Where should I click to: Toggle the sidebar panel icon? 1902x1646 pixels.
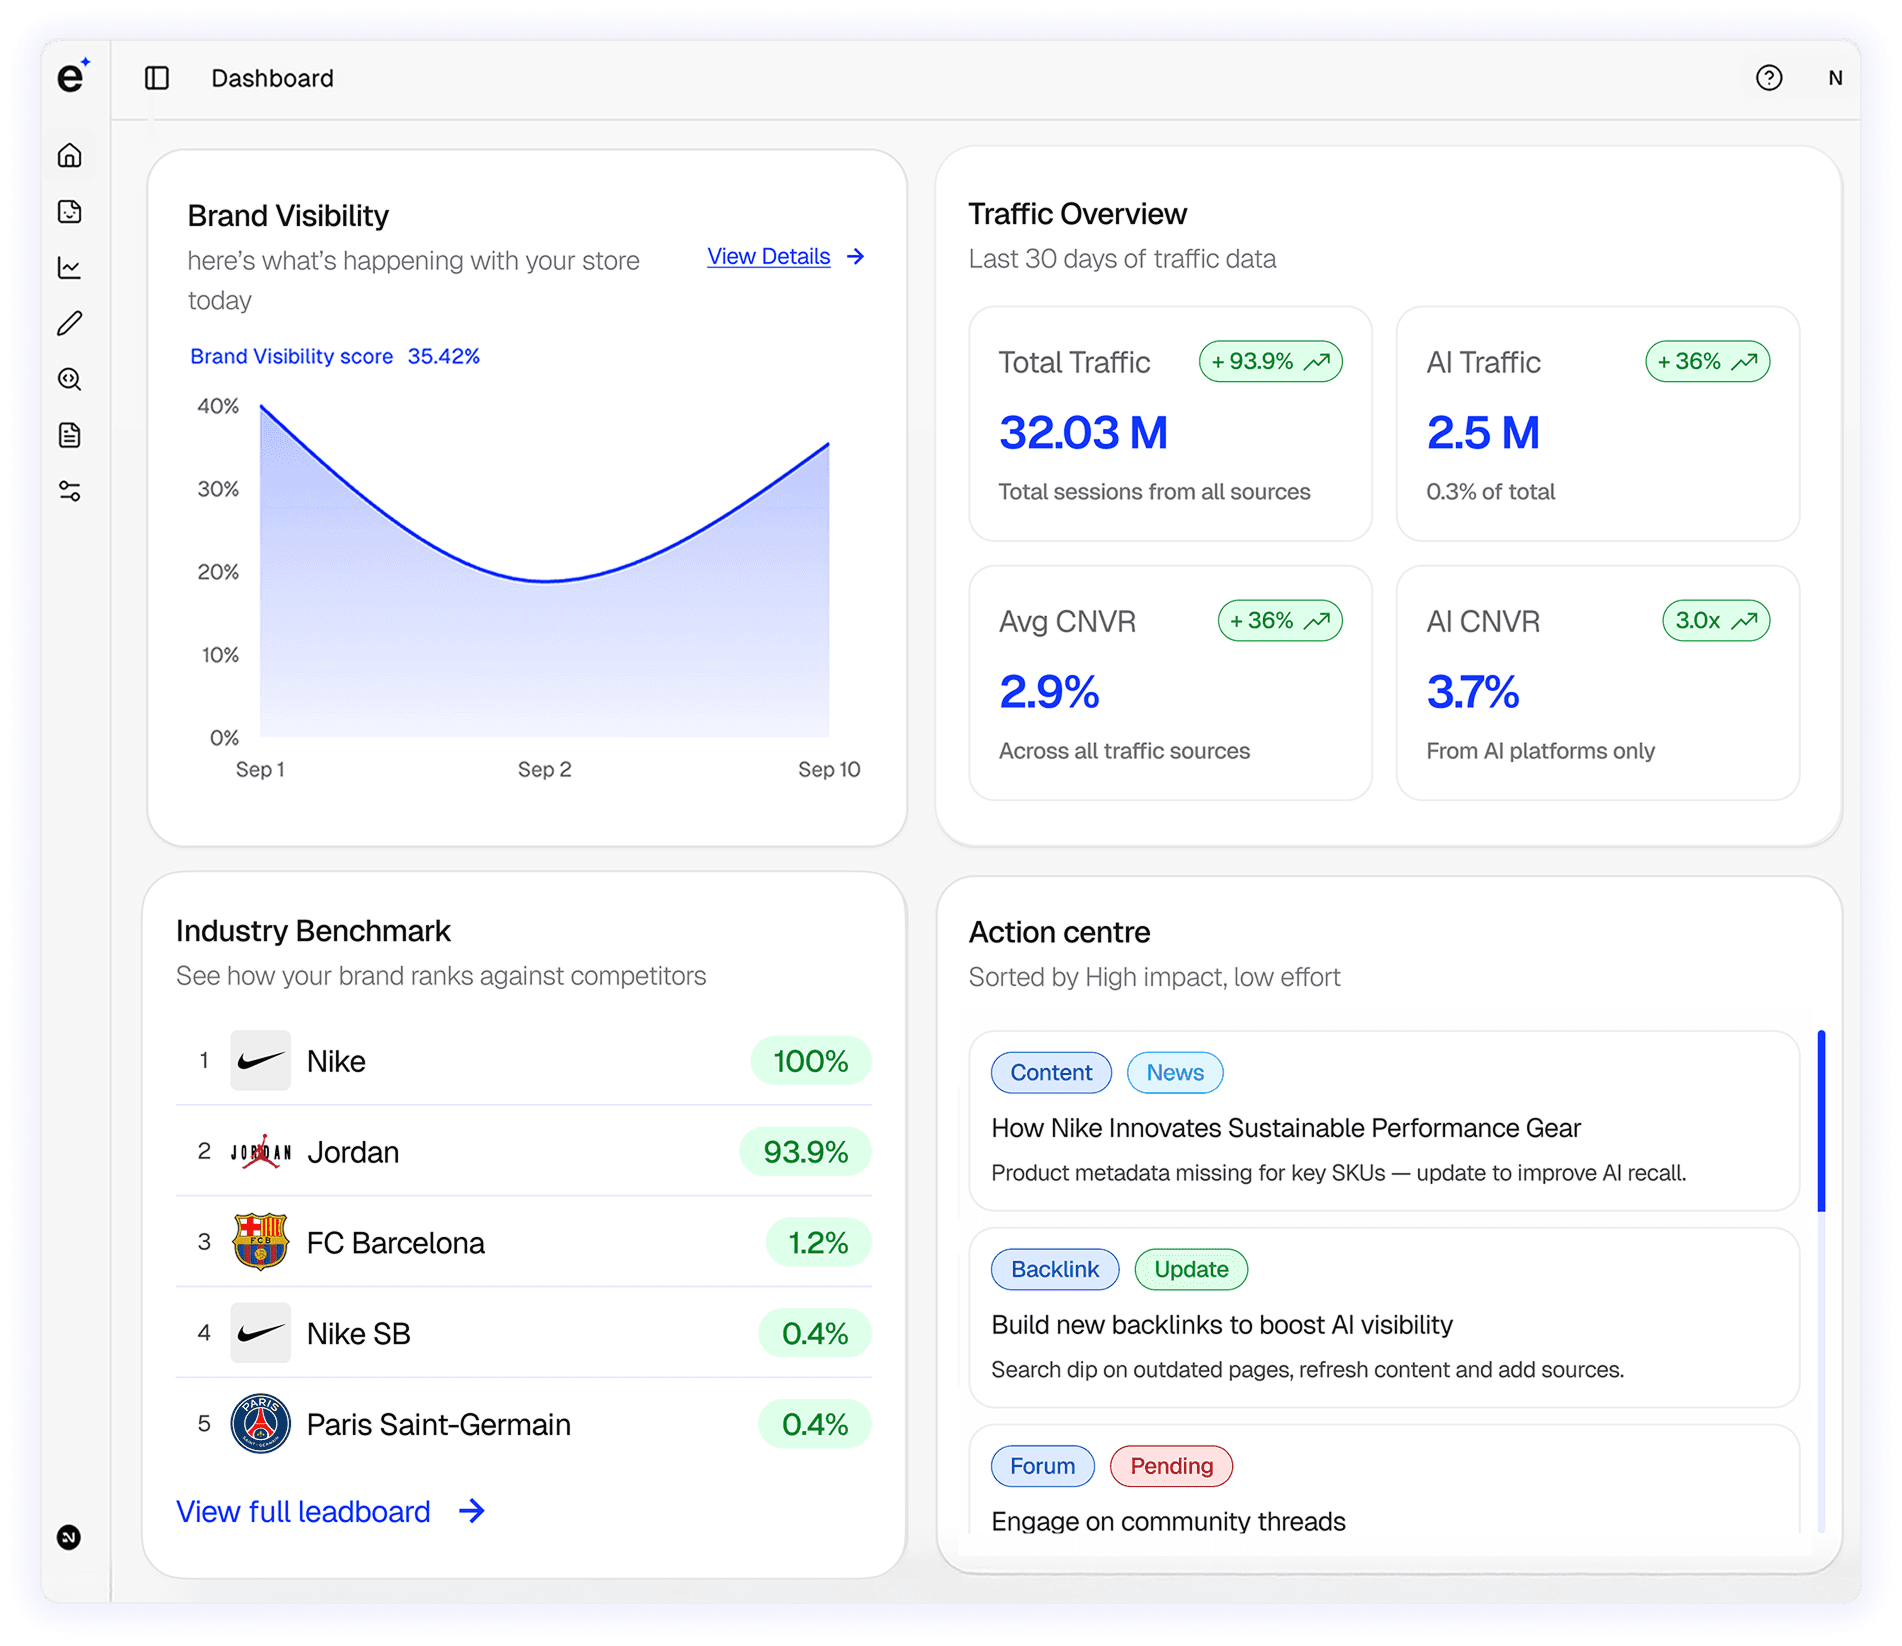pyautogui.click(x=157, y=78)
